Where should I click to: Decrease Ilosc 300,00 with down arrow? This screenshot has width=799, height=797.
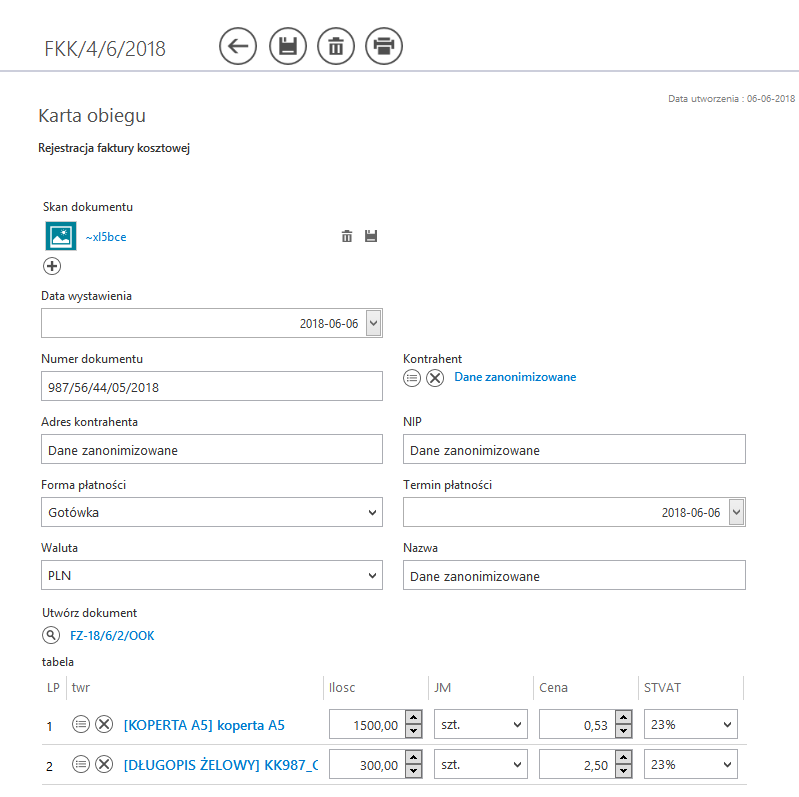[x=414, y=772]
